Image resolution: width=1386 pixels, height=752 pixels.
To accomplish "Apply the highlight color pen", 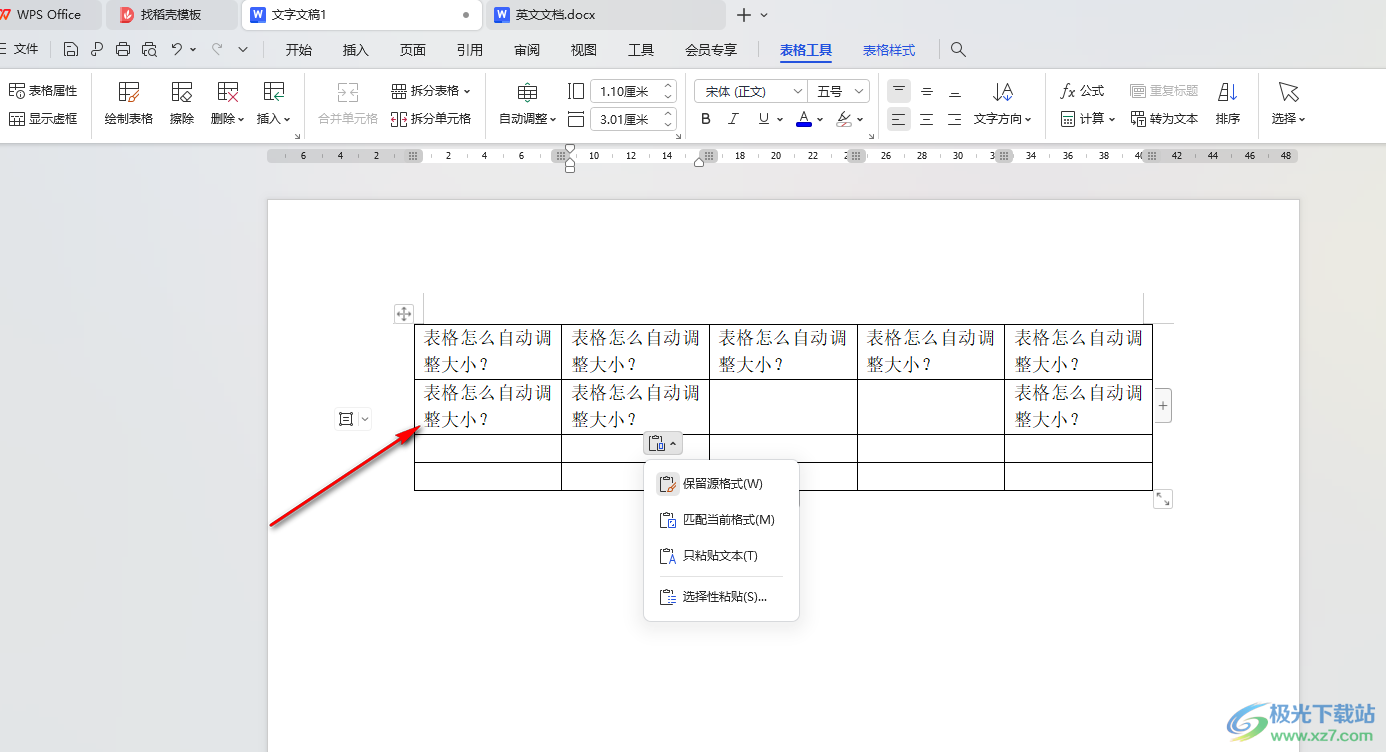I will pyautogui.click(x=844, y=119).
